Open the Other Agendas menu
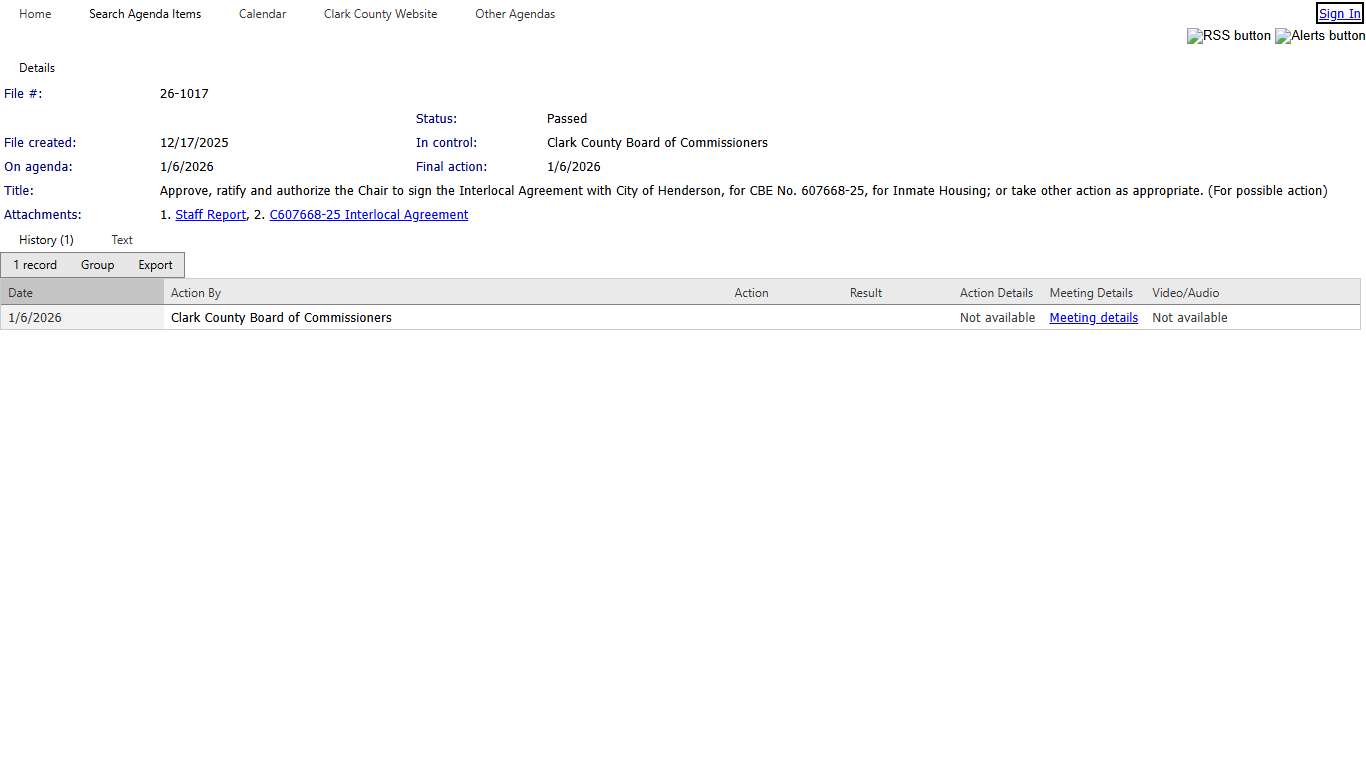The height and width of the screenshot is (768, 1366). point(515,14)
